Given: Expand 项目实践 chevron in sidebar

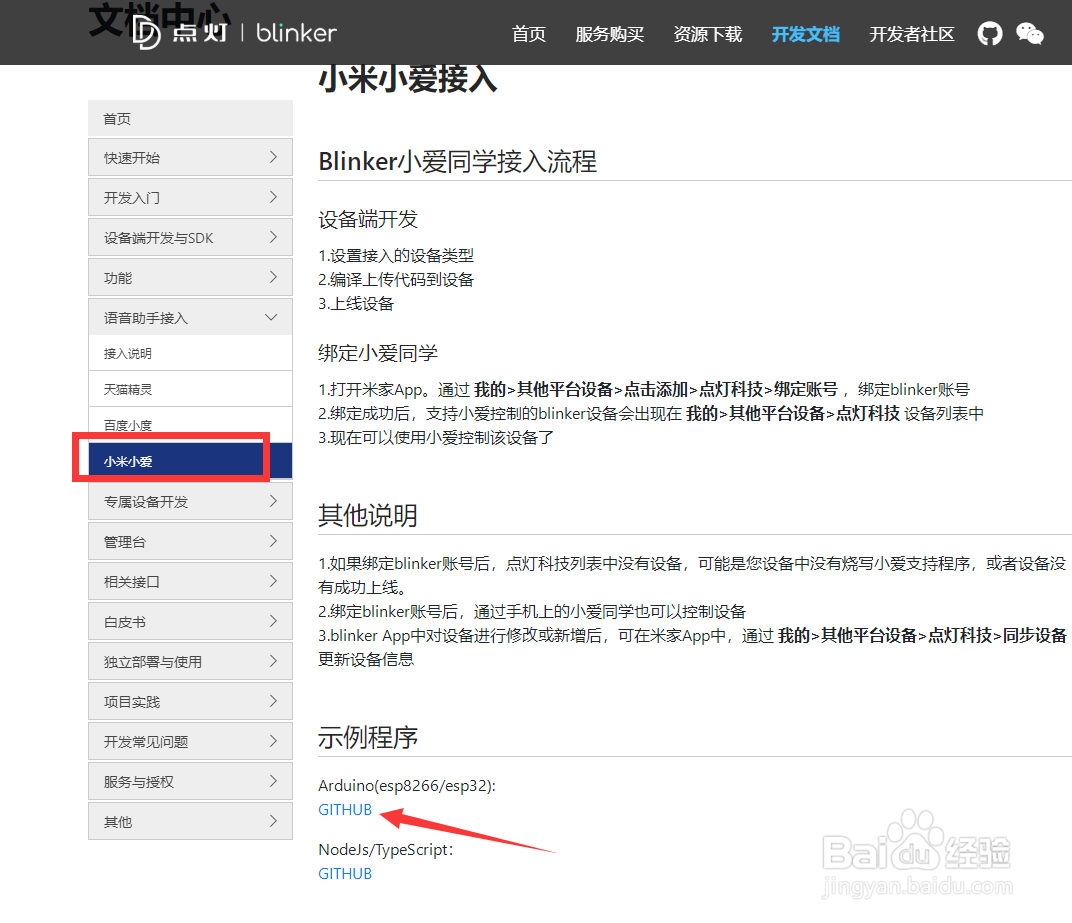Looking at the screenshot, I should (x=273, y=701).
